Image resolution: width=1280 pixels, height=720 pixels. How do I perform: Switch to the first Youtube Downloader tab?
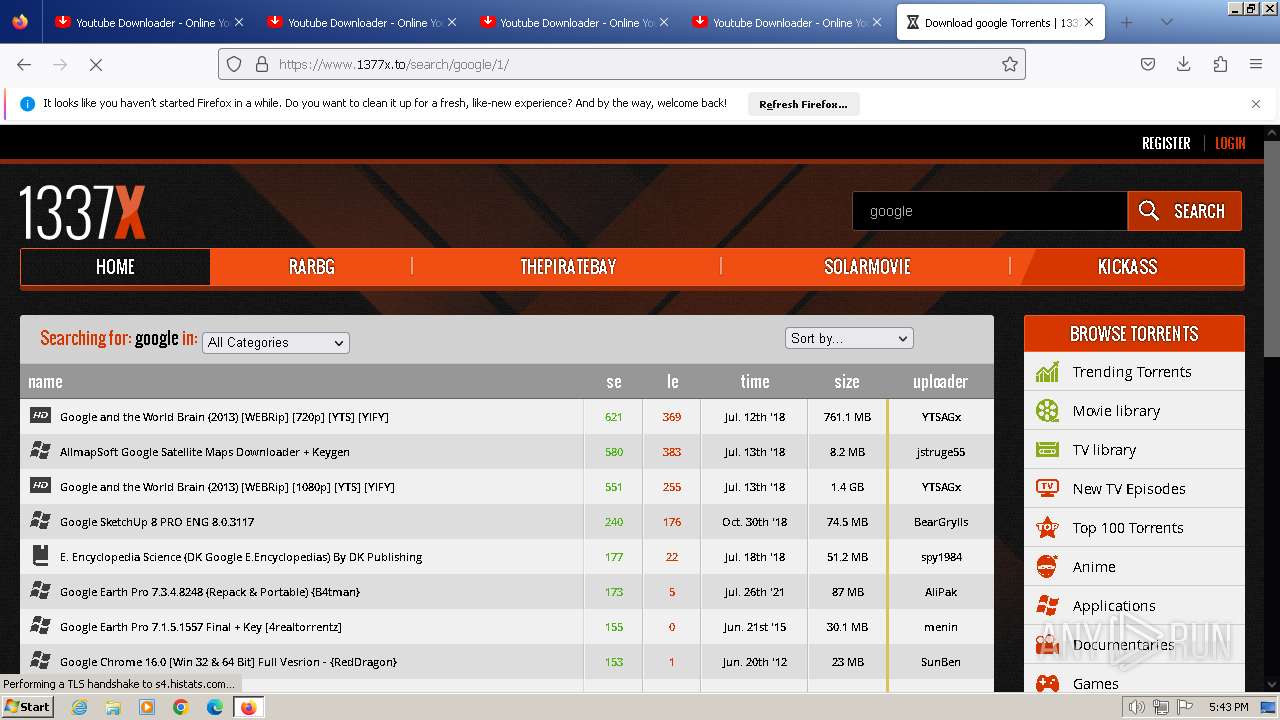pos(150,22)
